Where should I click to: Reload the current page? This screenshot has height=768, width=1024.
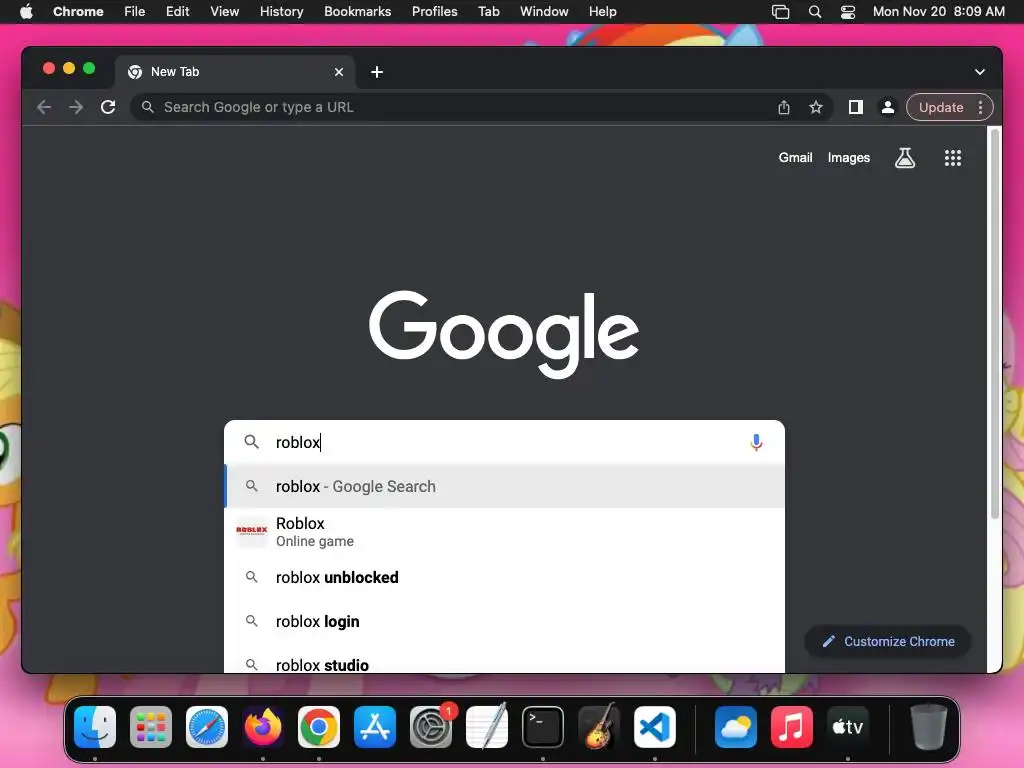click(x=108, y=107)
